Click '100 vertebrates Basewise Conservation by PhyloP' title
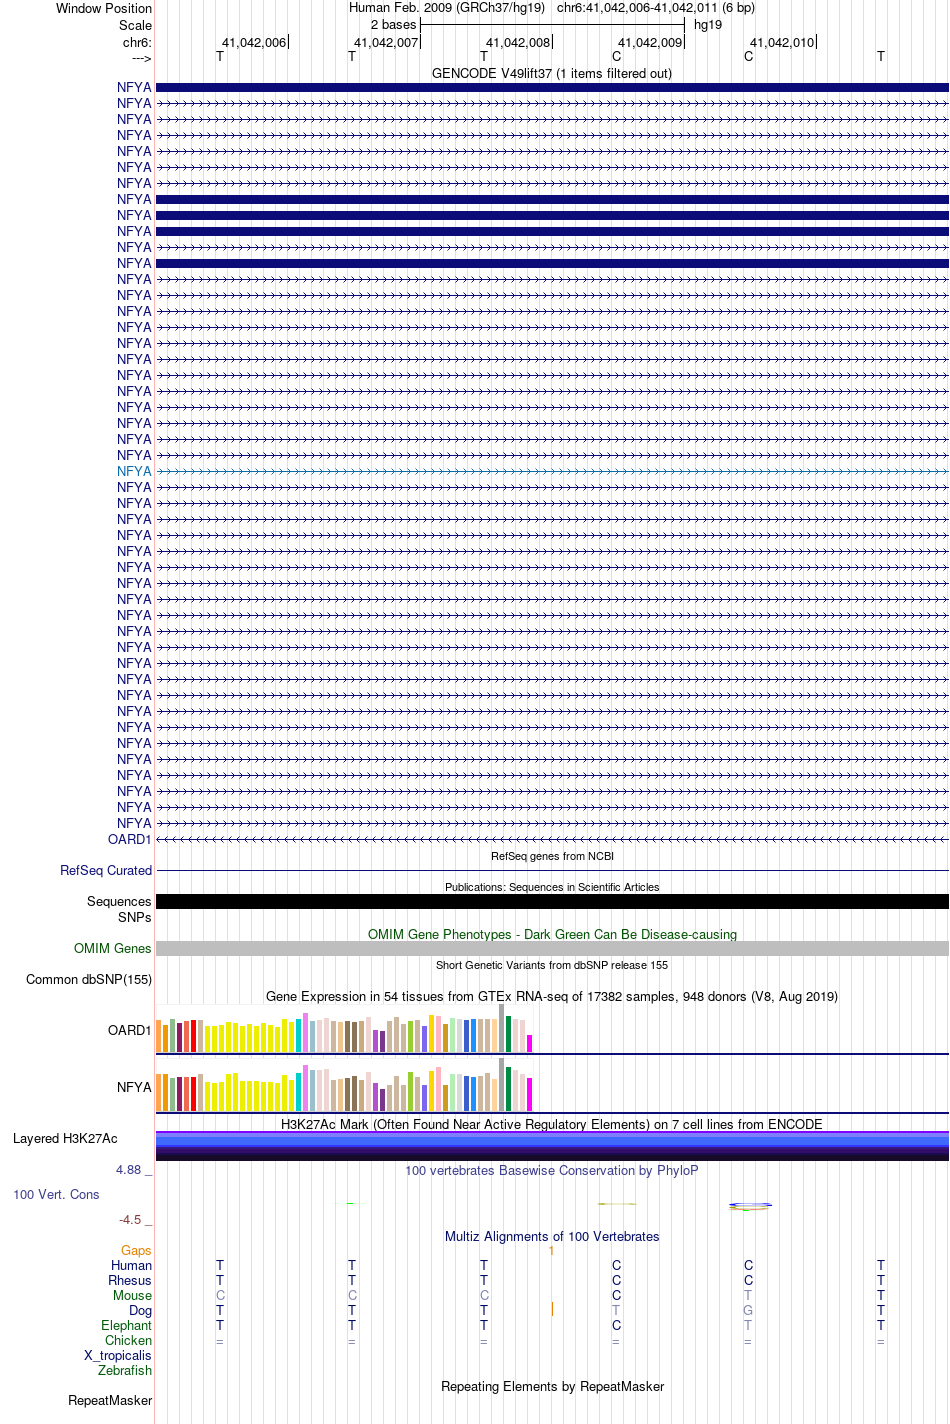Viewport: 950px width, 1424px height. (552, 1170)
